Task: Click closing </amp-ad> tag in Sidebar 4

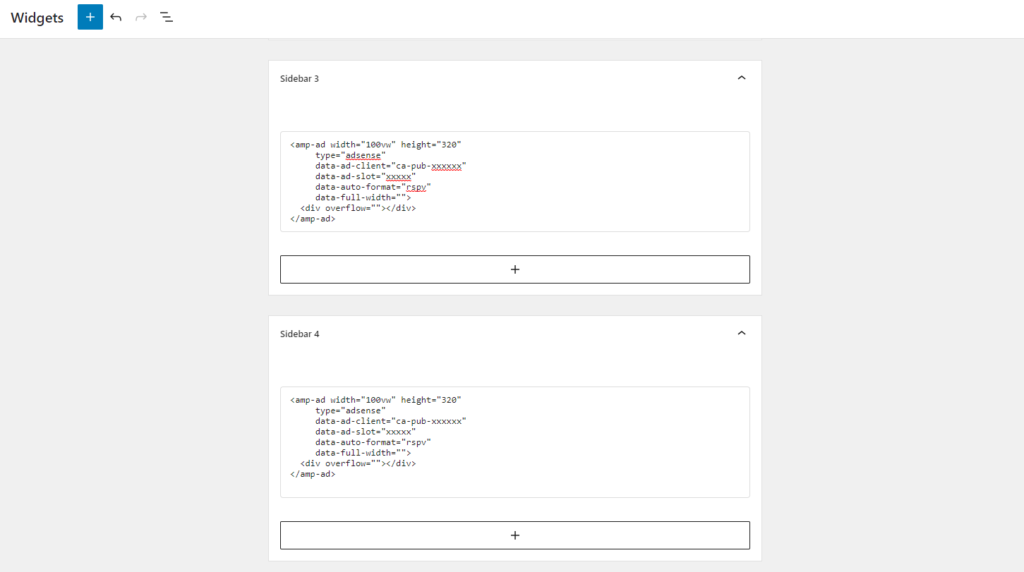Action: click(x=313, y=474)
